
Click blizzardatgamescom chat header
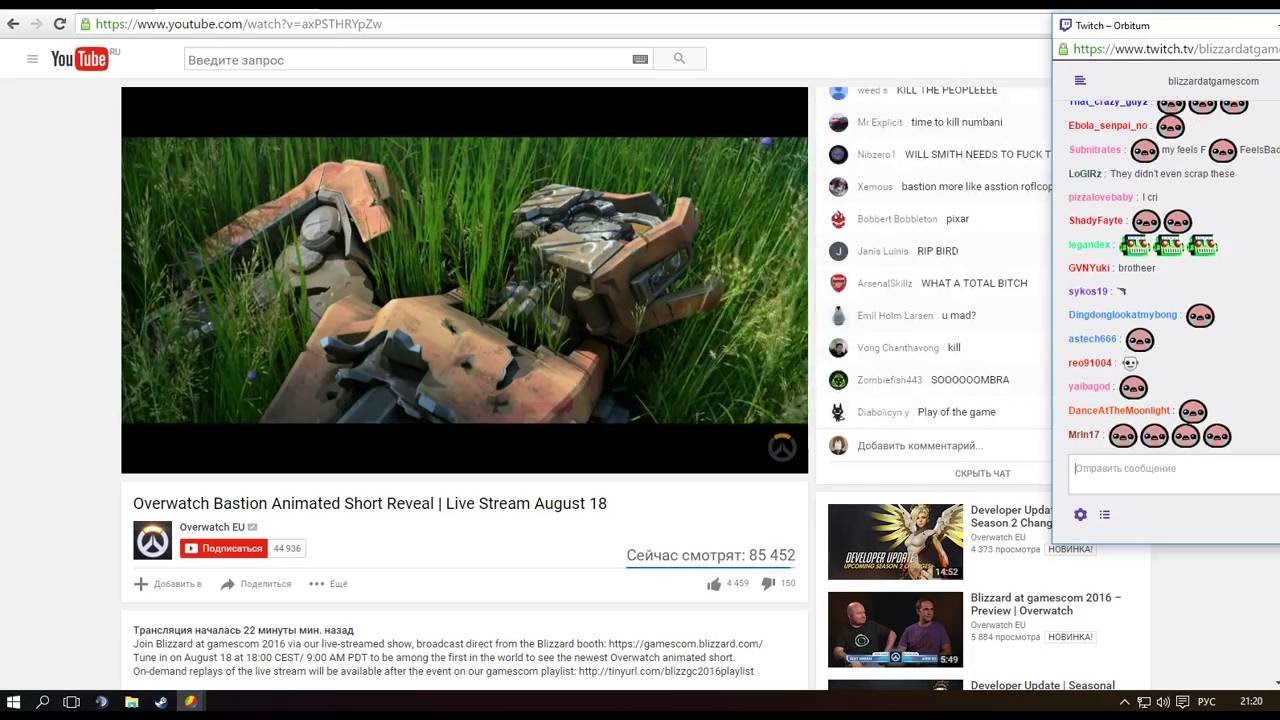(1213, 81)
